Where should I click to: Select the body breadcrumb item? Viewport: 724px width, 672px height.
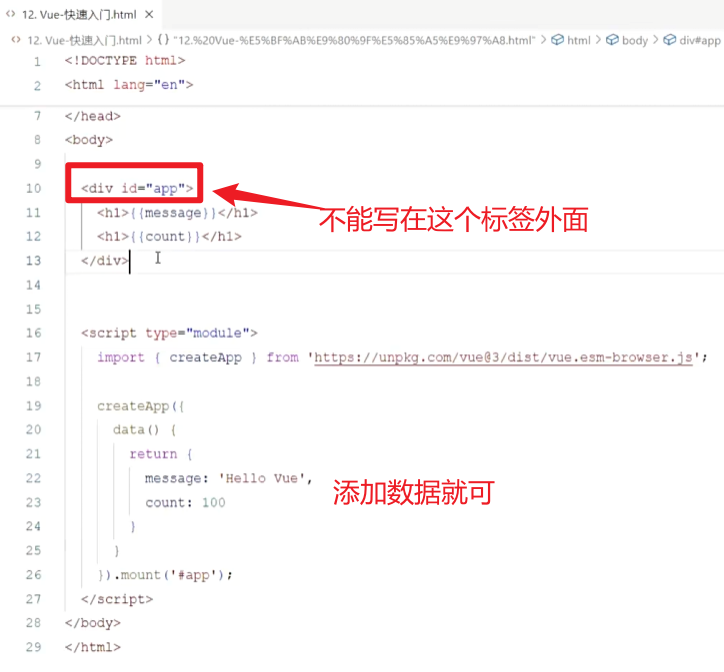pos(635,41)
